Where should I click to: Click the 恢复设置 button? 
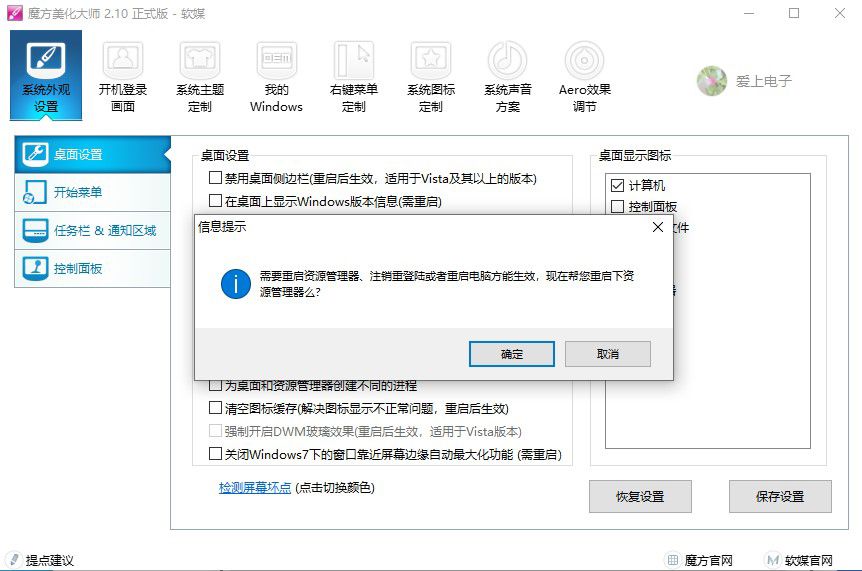click(640, 496)
